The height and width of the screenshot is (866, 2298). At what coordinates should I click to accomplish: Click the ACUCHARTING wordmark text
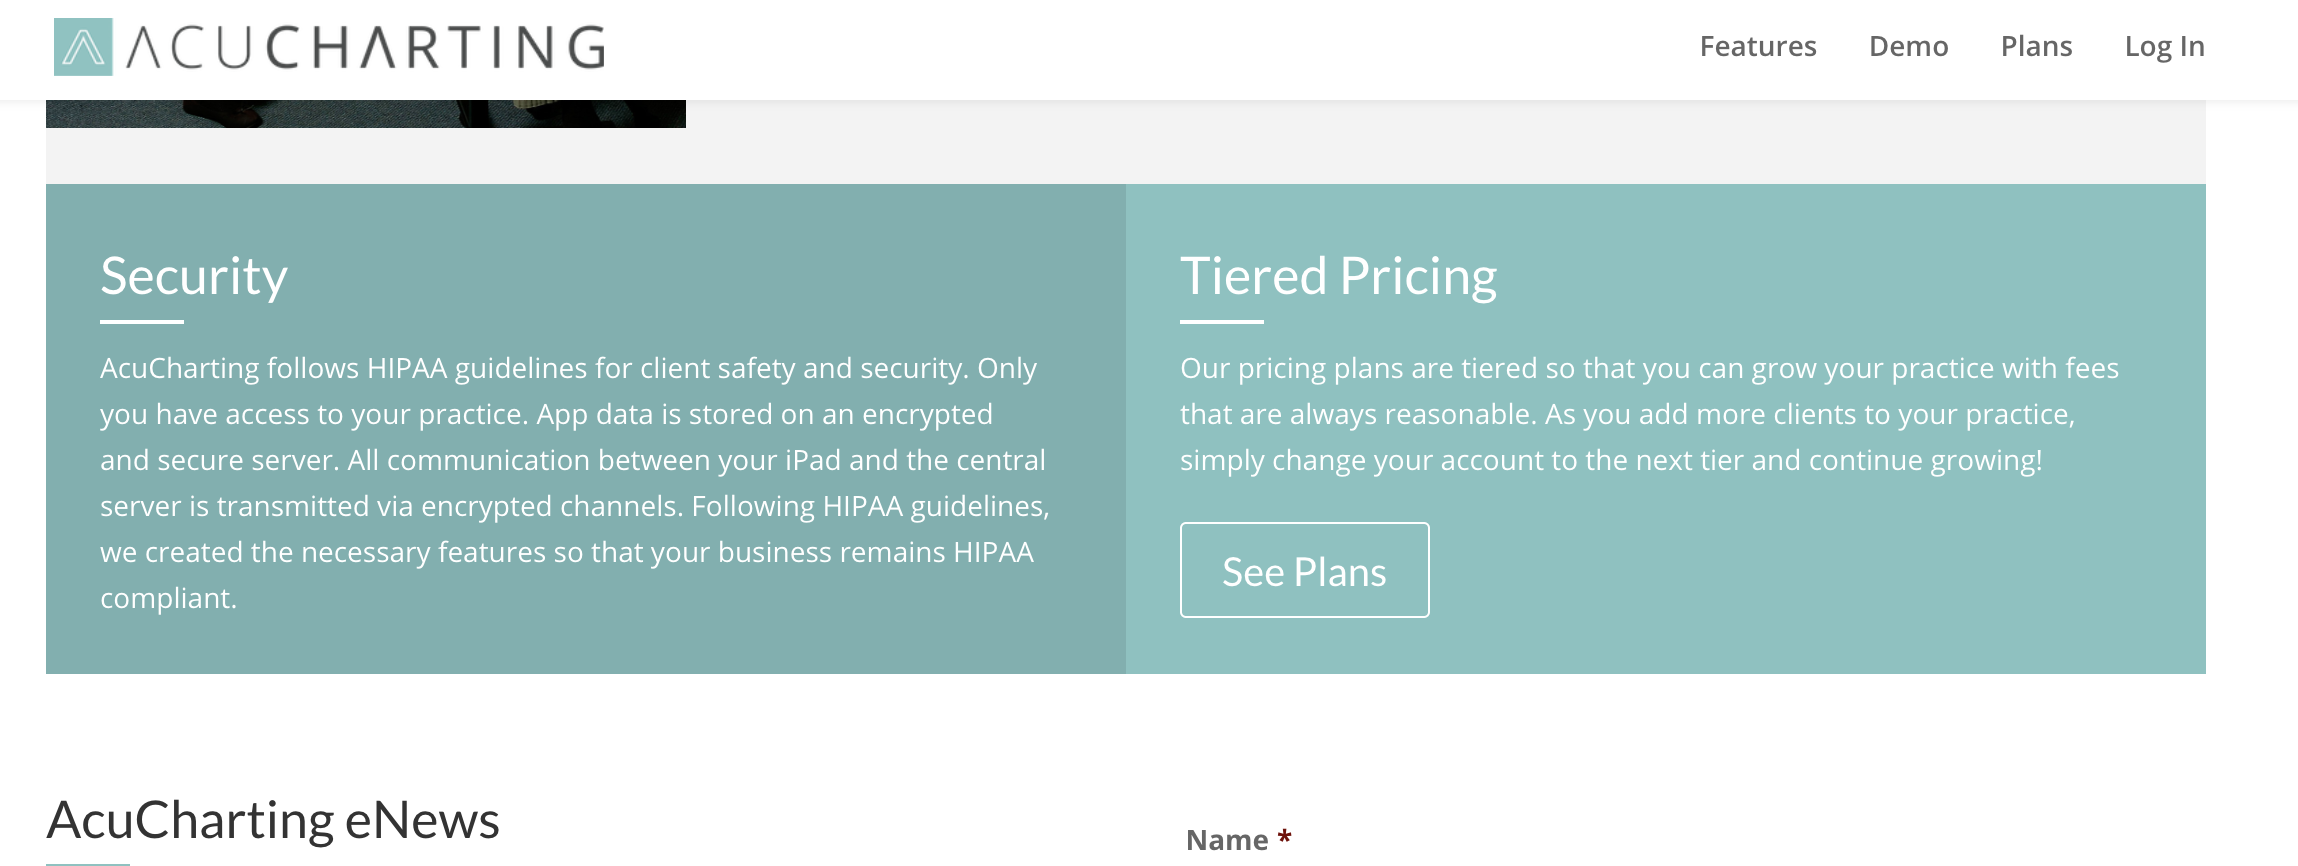[366, 48]
